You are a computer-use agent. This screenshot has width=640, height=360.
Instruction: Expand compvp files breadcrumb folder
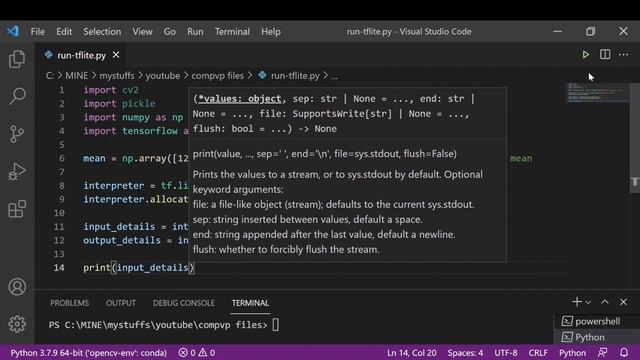[x=217, y=76]
